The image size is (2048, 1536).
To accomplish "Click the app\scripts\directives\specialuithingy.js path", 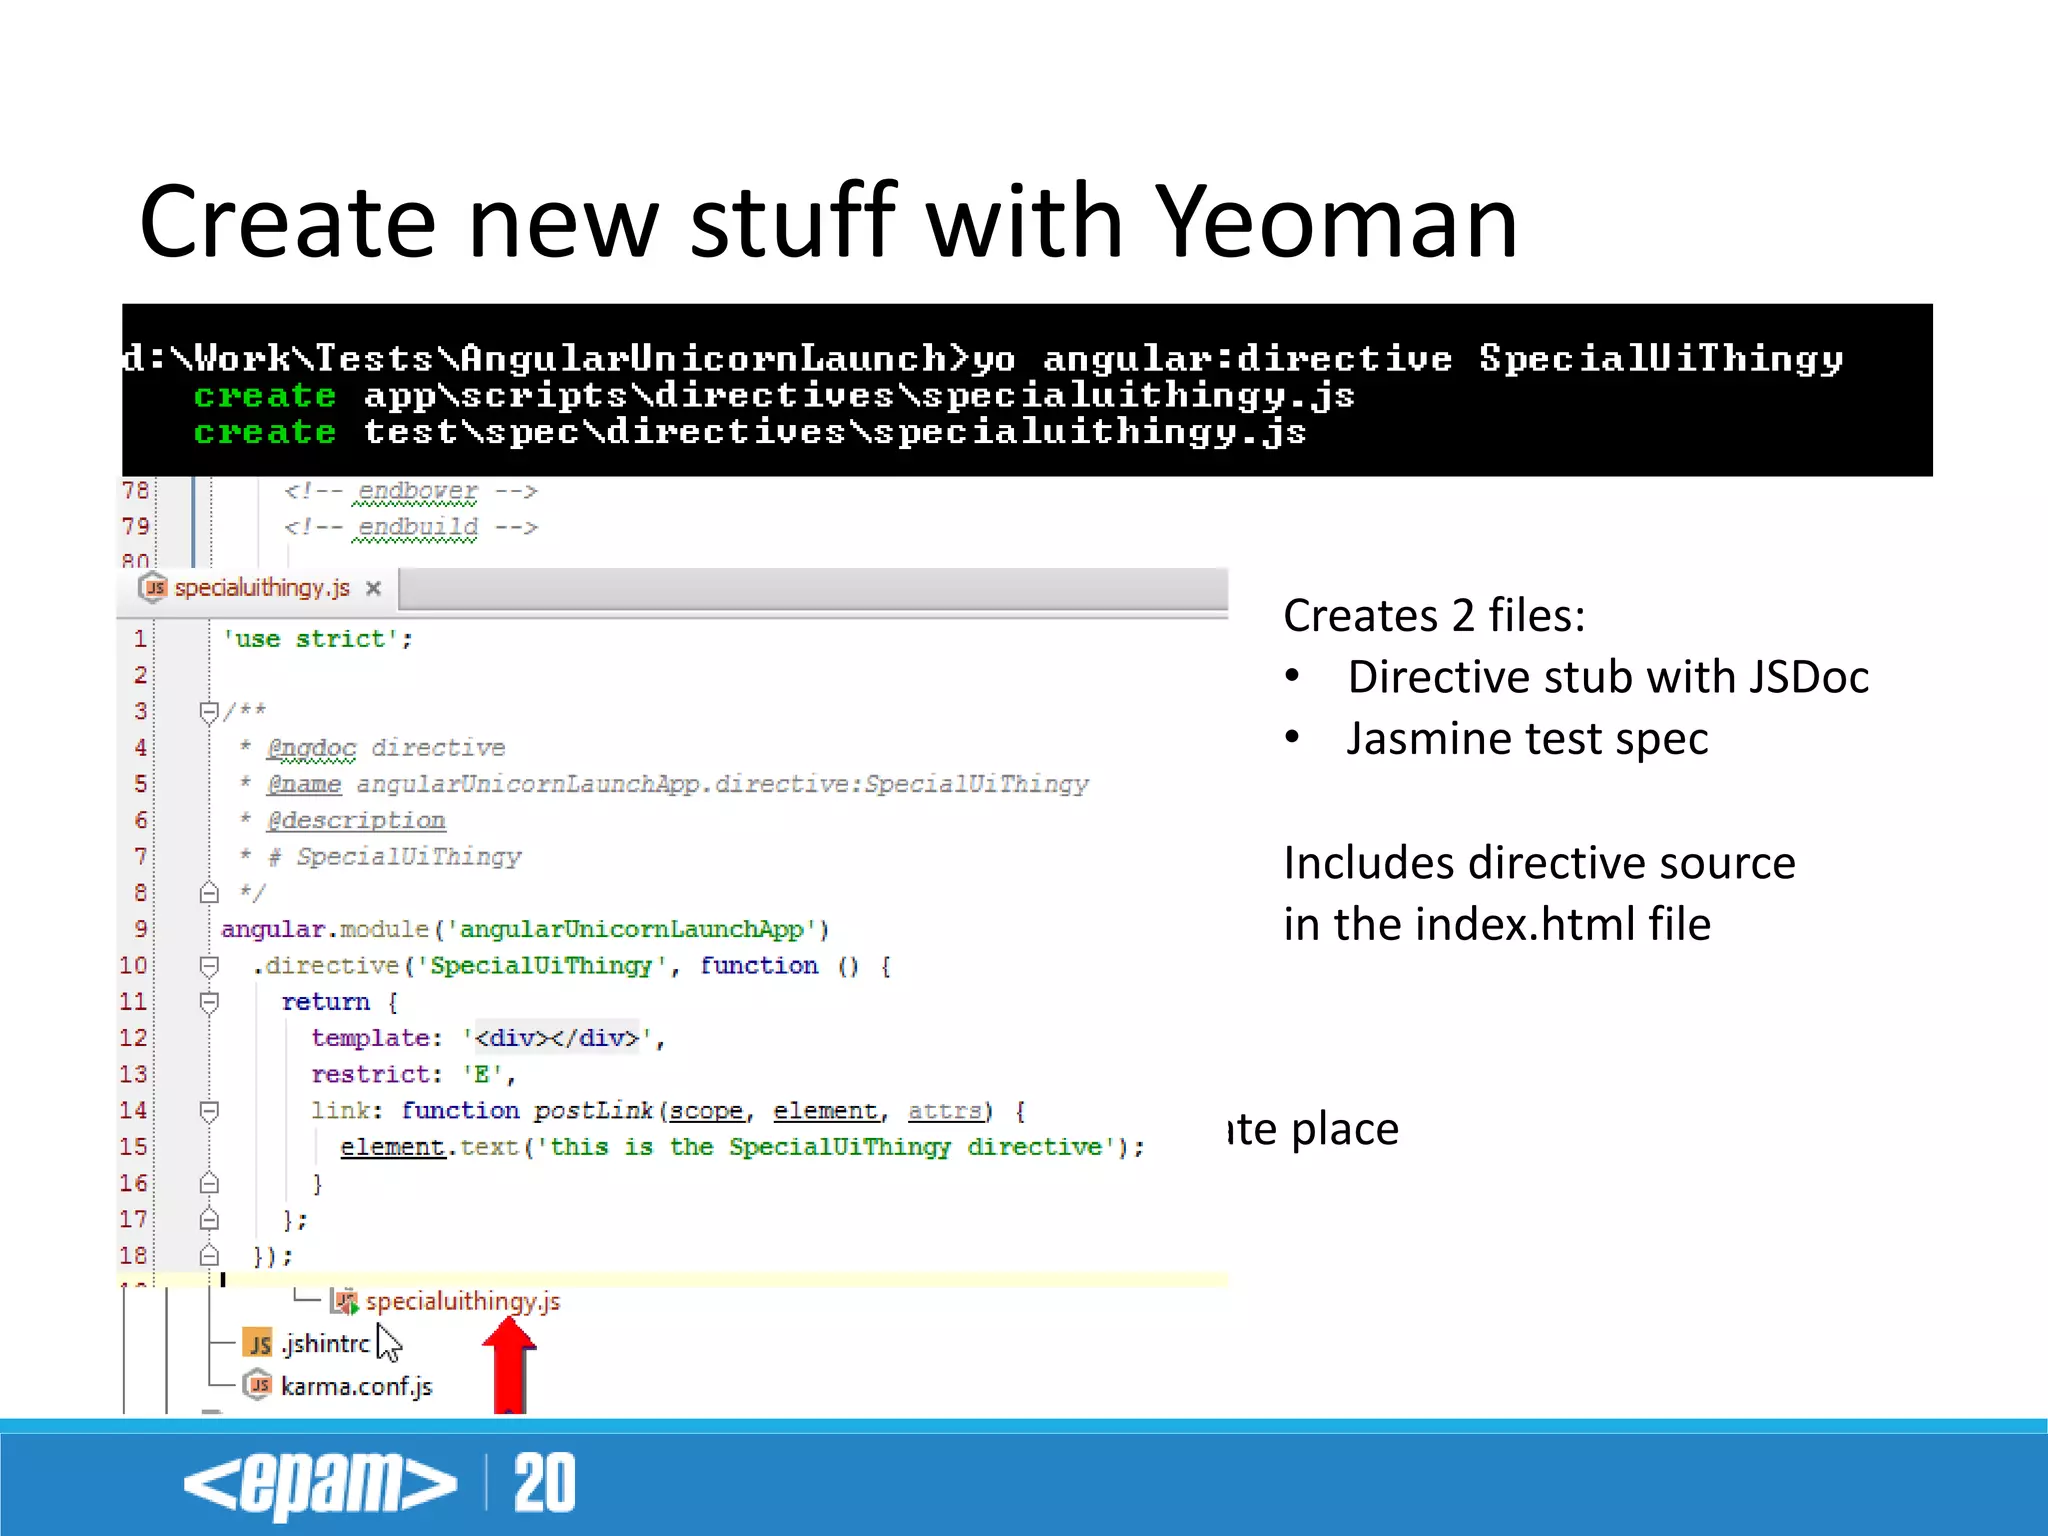I will pos(859,396).
